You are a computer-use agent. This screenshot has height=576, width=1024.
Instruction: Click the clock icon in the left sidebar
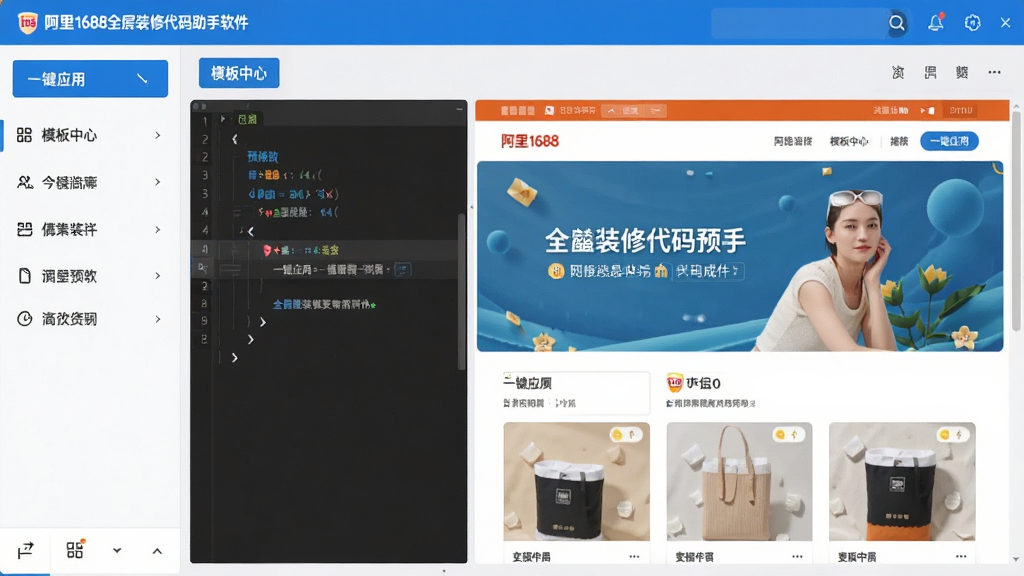pyautogui.click(x=24, y=319)
